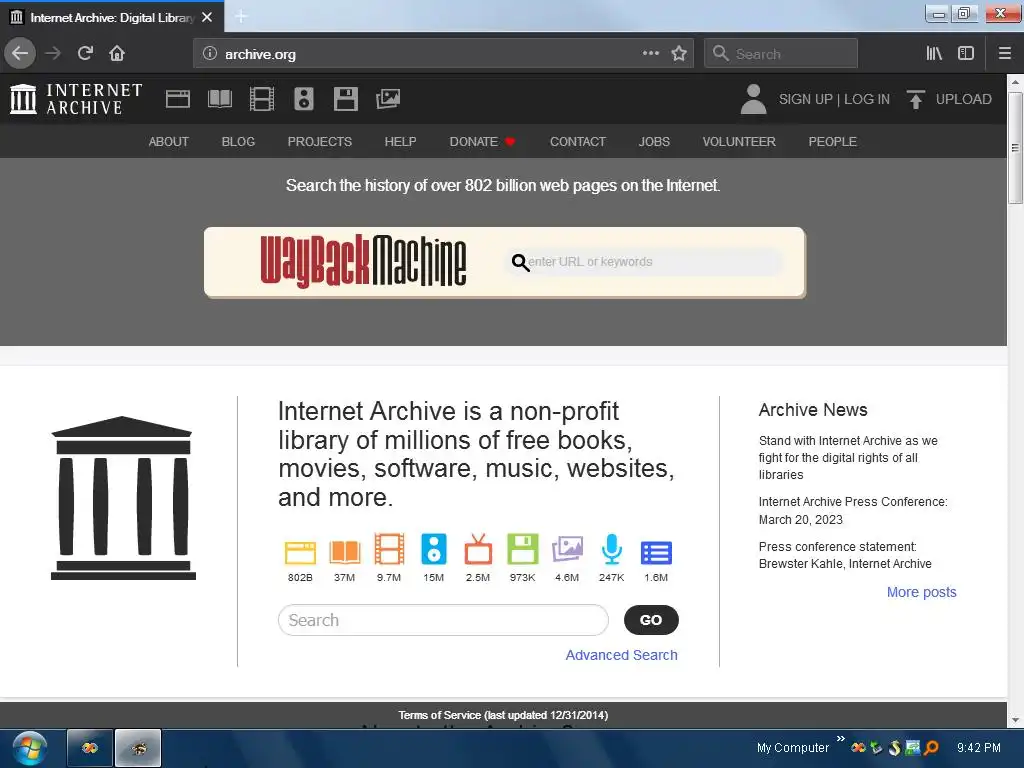Open the VOLUNTEER menu item

[739, 142]
